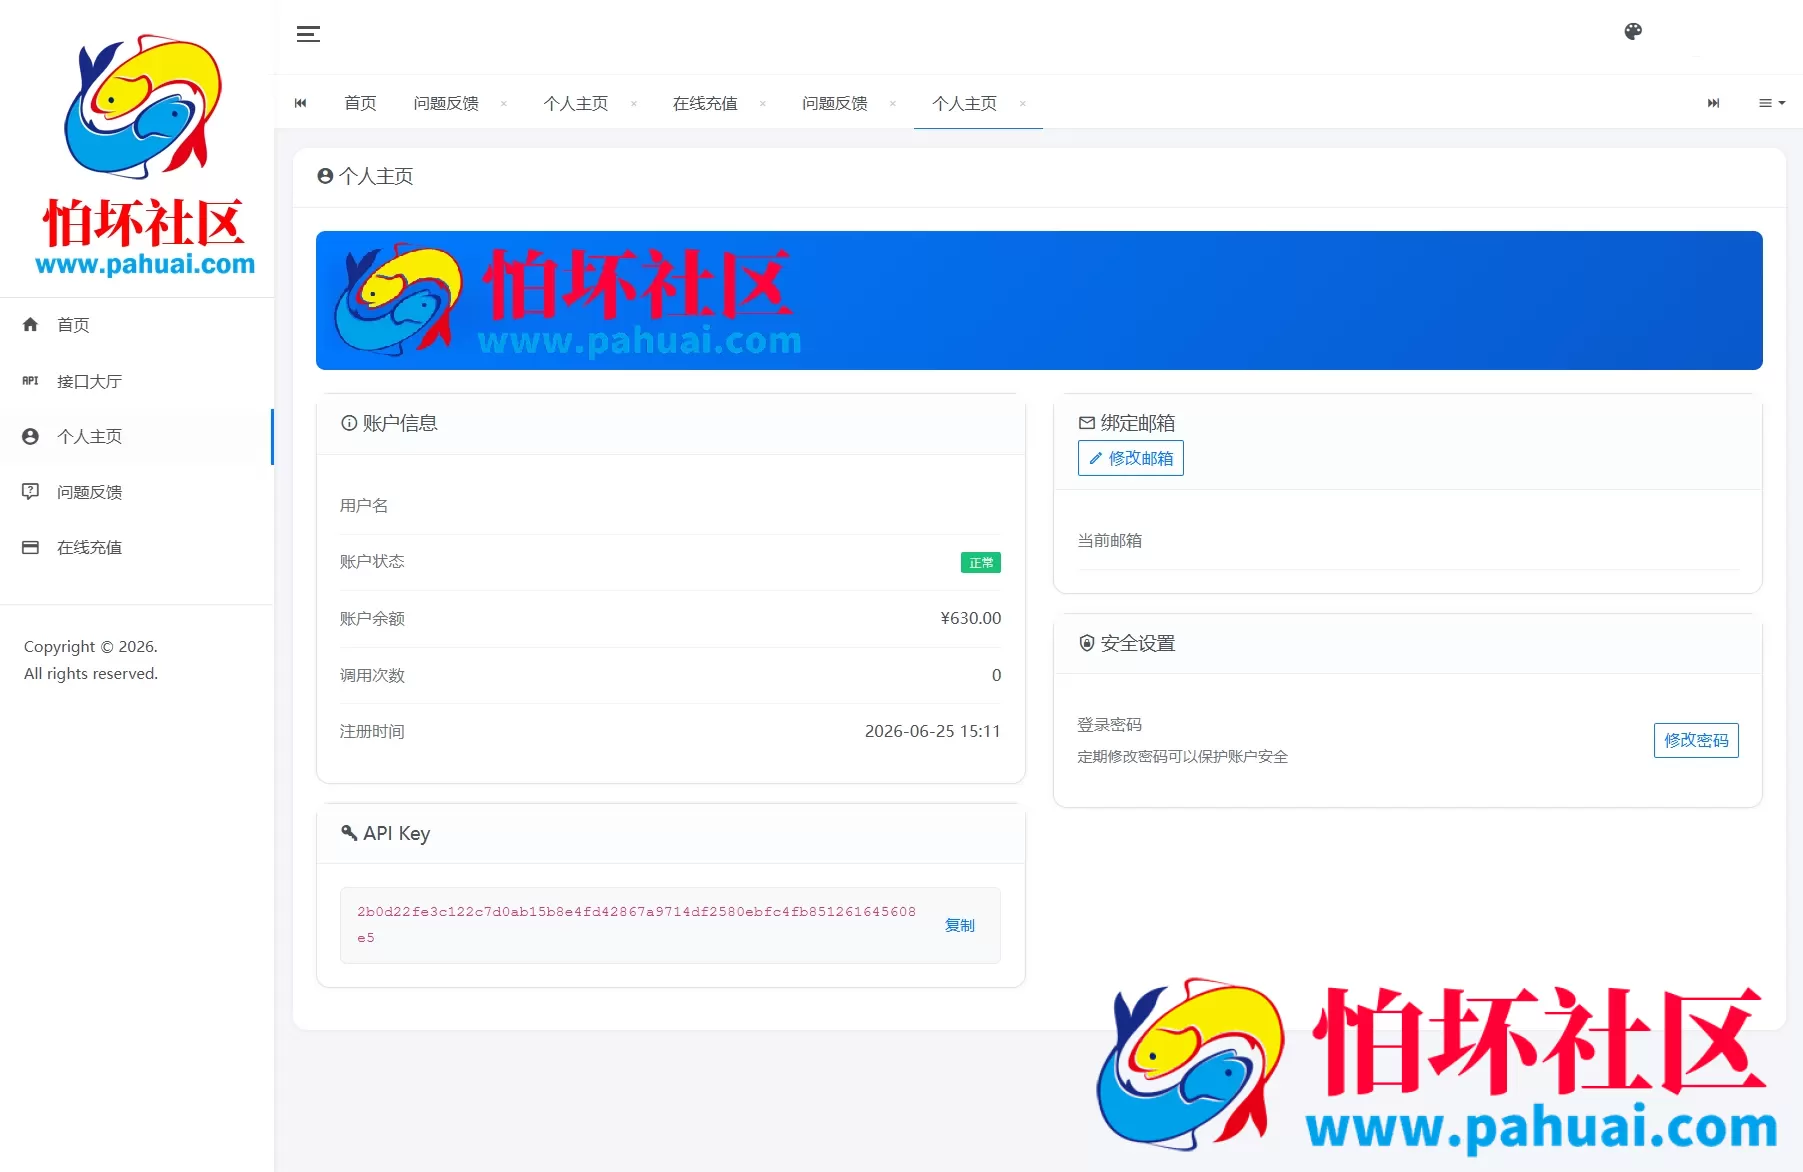Image resolution: width=1803 pixels, height=1172 pixels.
Task: Click the 当前邮箱 label
Action: tap(1109, 540)
